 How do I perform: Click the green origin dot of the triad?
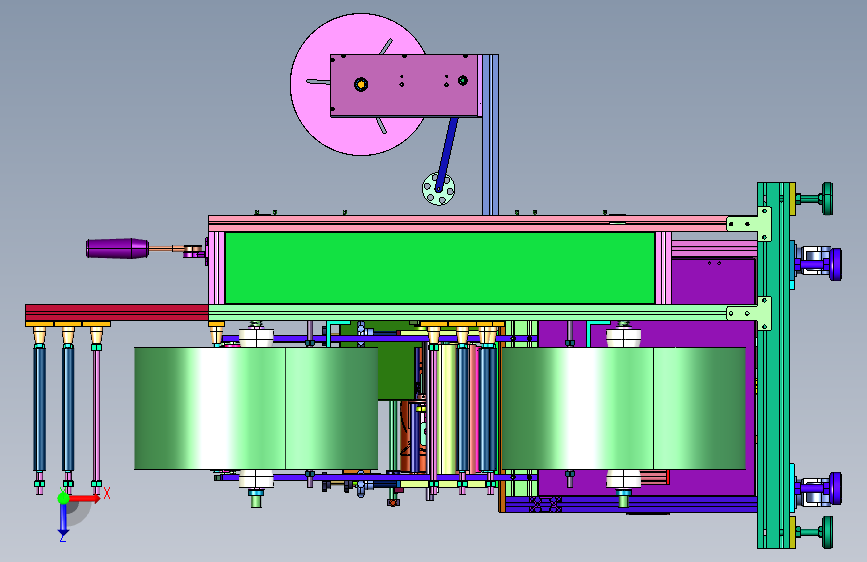[x=63, y=498]
